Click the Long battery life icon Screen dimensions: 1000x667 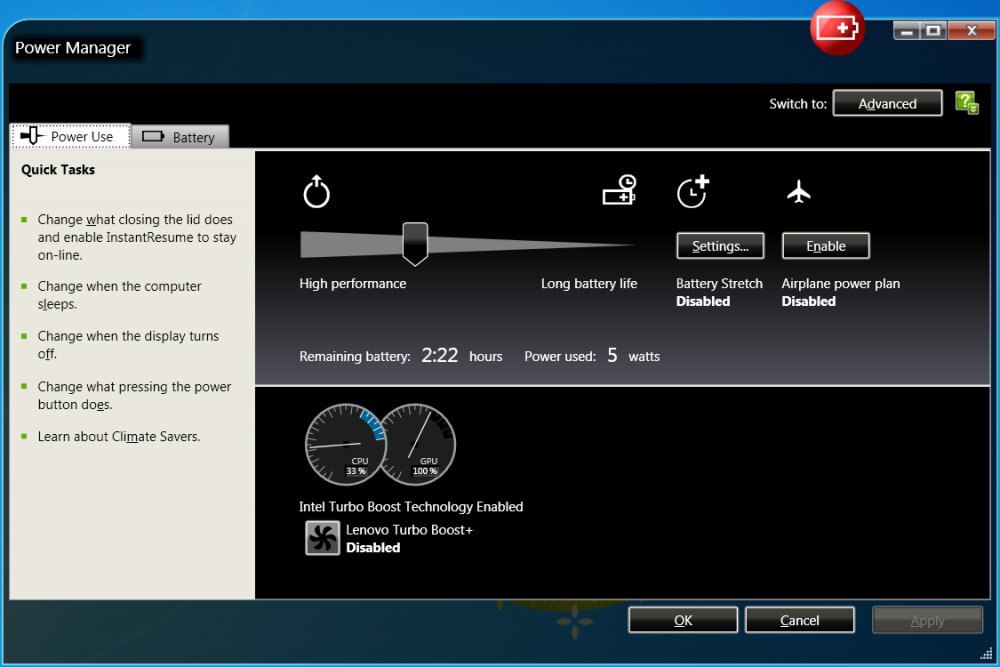pyautogui.click(x=620, y=191)
